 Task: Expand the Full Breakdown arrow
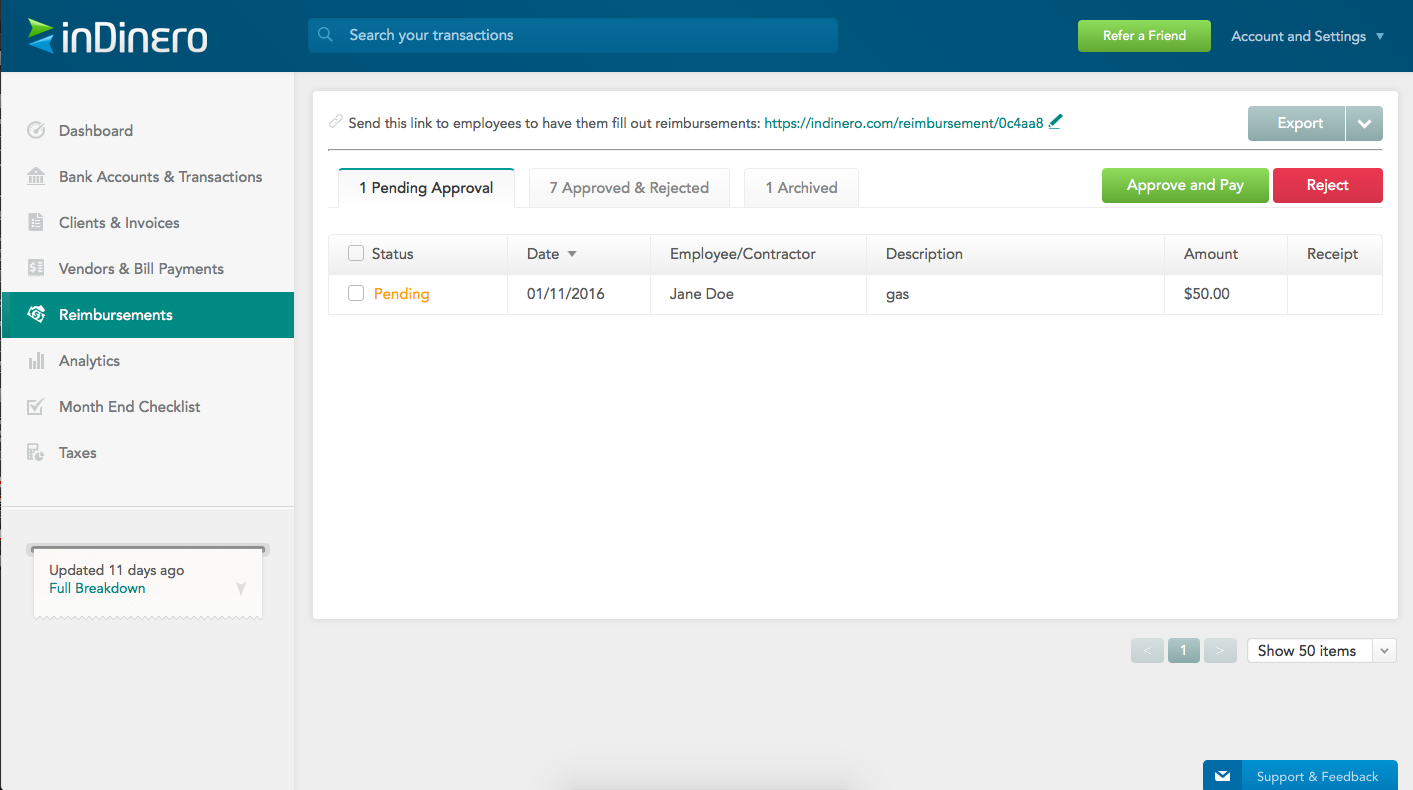(x=241, y=588)
